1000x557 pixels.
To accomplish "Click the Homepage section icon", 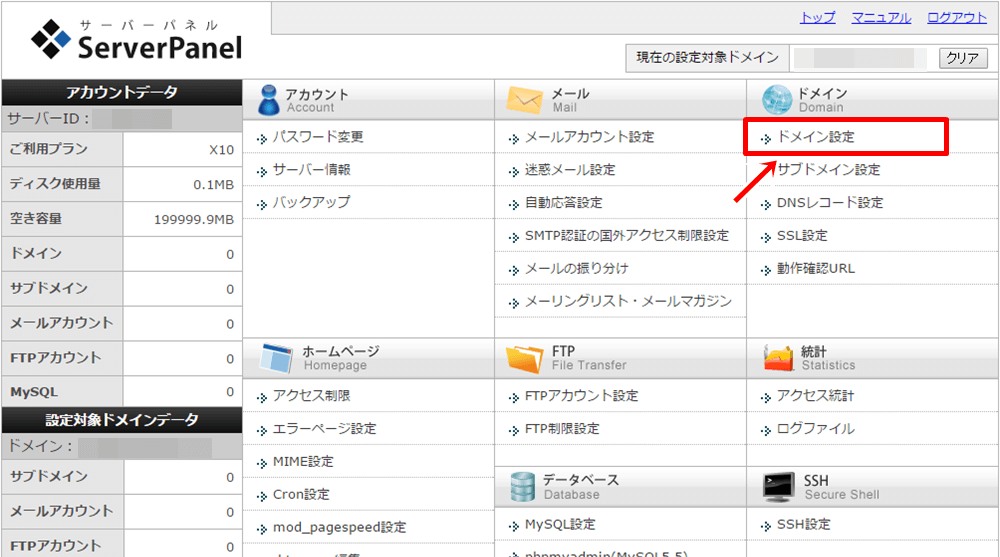I will 275,358.
